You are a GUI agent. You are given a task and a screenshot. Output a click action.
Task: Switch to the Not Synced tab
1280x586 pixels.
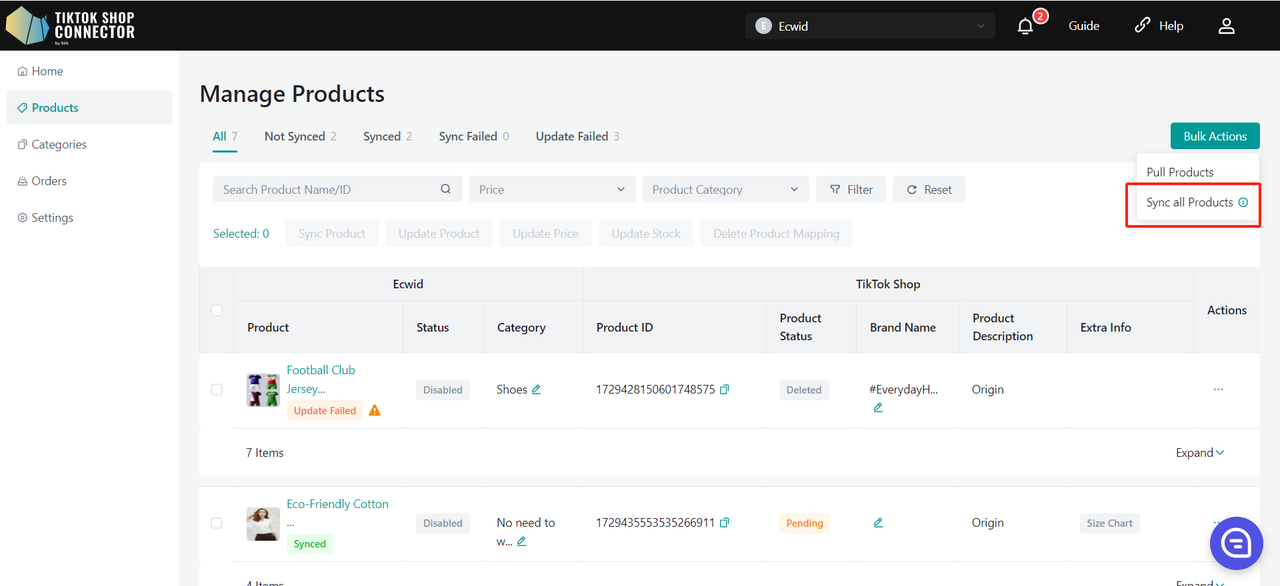tap(300, 136)
